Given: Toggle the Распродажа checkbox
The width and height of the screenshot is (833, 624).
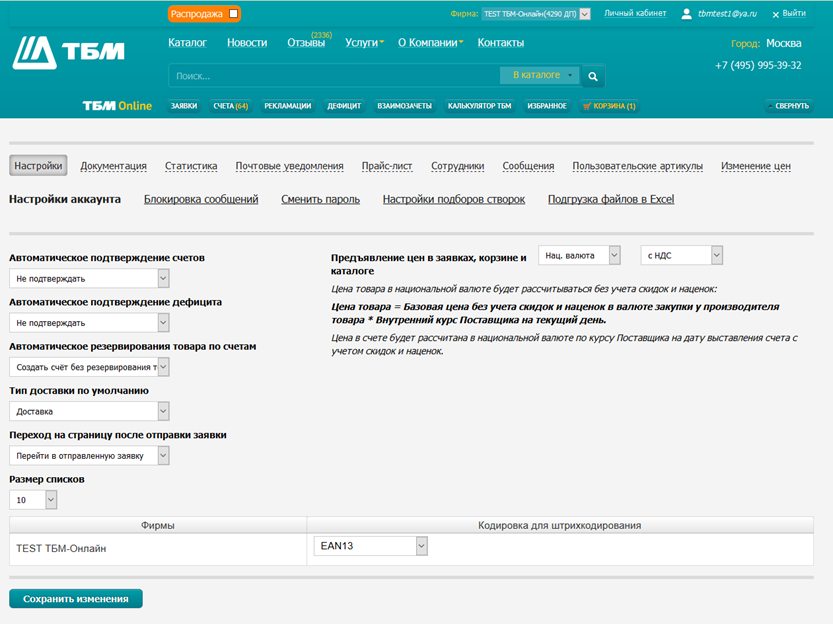Looking at the screenshot, I should point(234,14).
